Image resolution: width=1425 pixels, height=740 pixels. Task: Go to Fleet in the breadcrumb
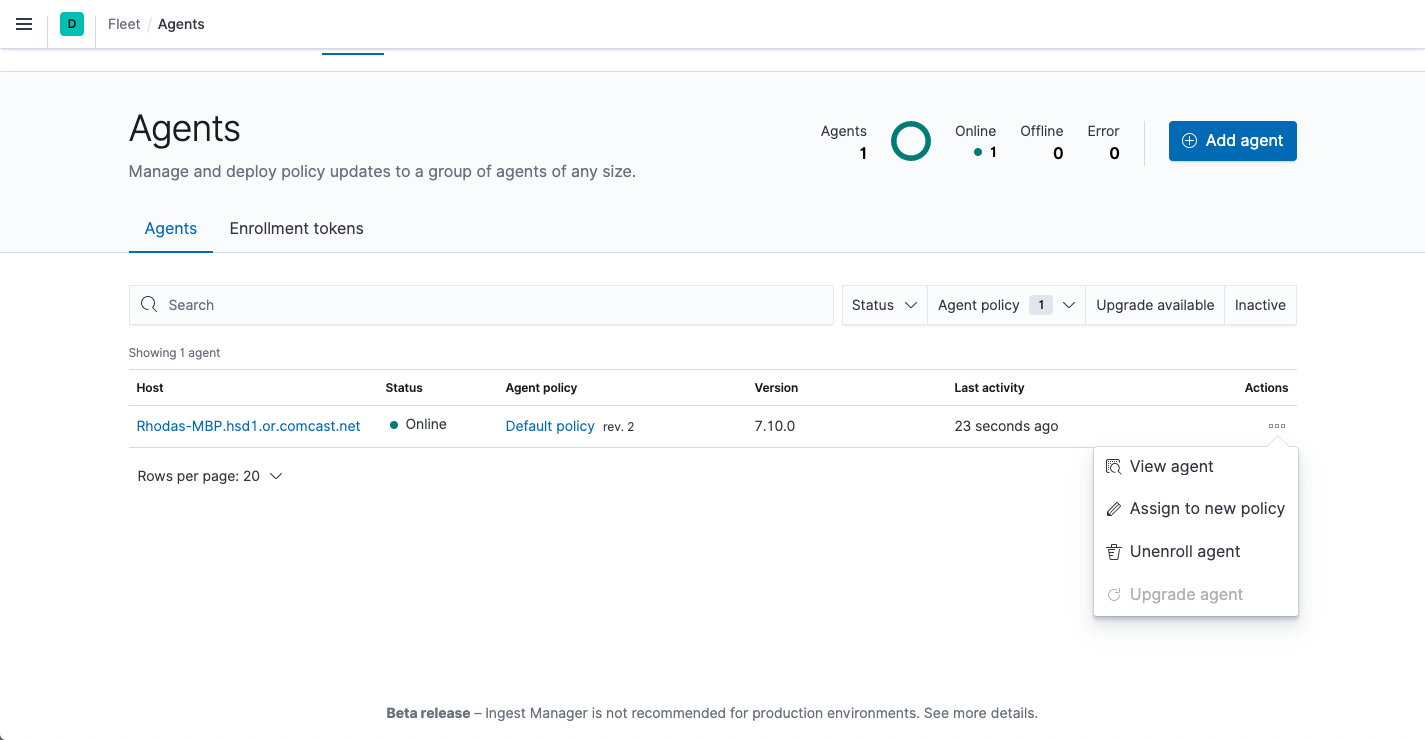124,24
